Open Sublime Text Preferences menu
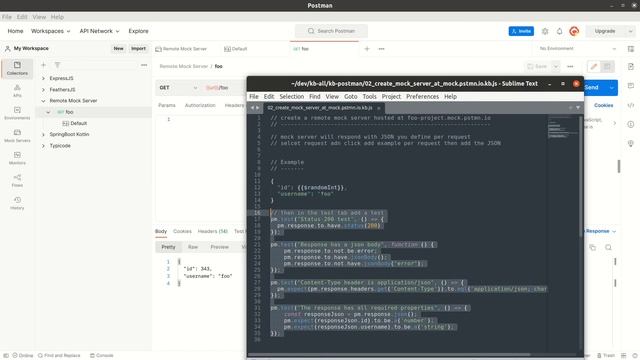The height and width of the screenshot is (360, 640). coord(422,96)
